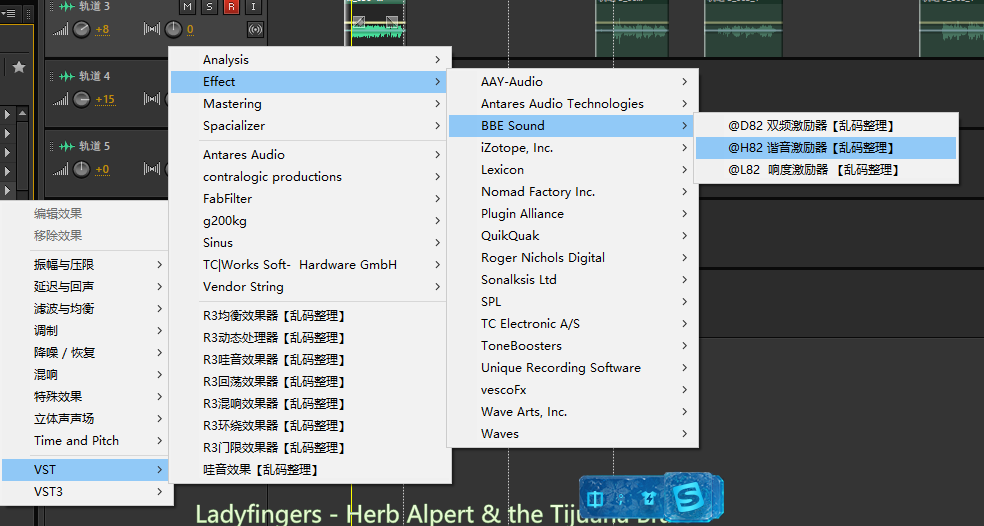
Task: Click the scroll-up arrow in left panel
Action: 23,114
